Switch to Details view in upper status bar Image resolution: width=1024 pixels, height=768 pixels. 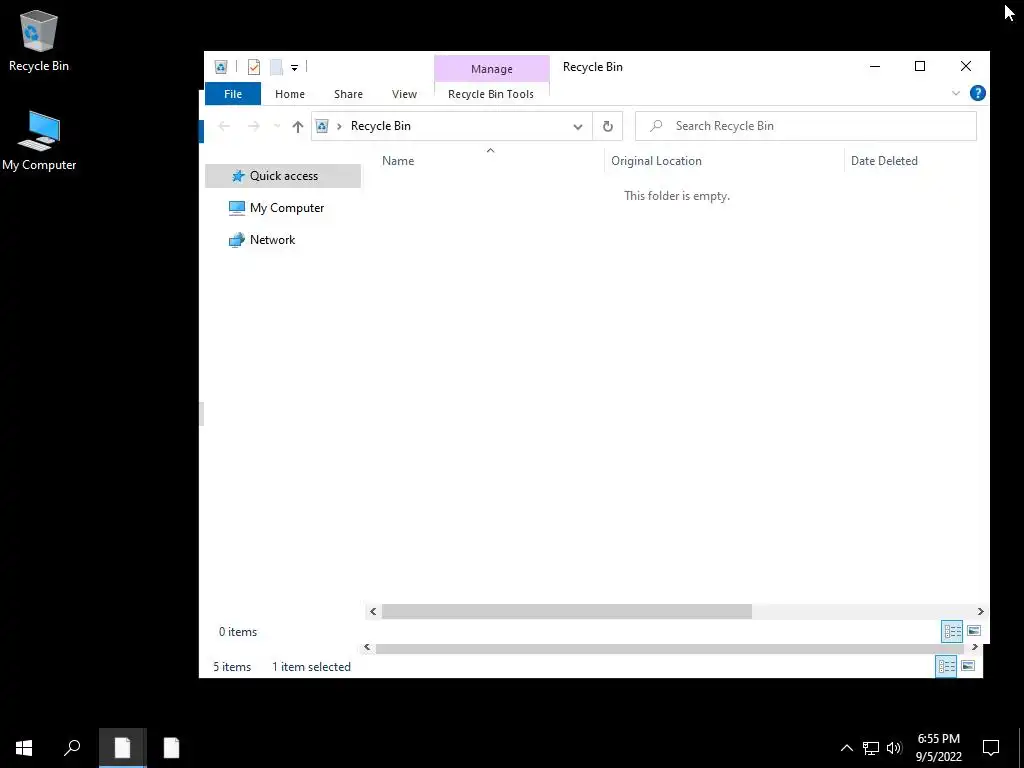(952, 631)
